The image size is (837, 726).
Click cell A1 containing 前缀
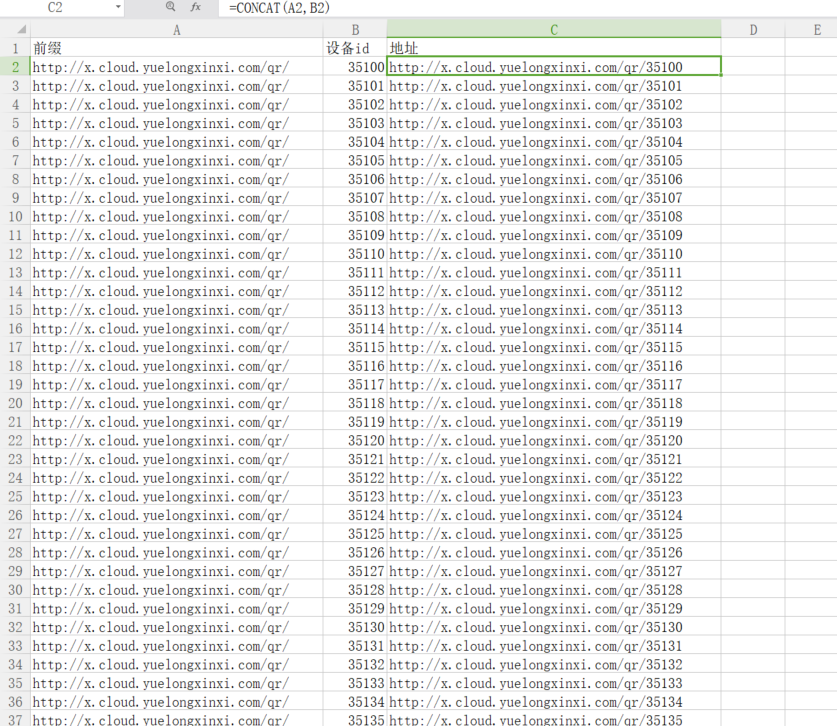coord(177,48)
